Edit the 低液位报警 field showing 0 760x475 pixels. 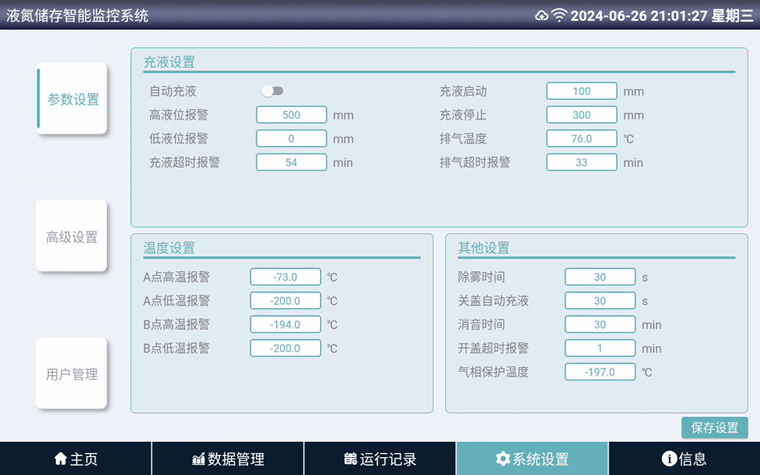(x=291, y=139)
